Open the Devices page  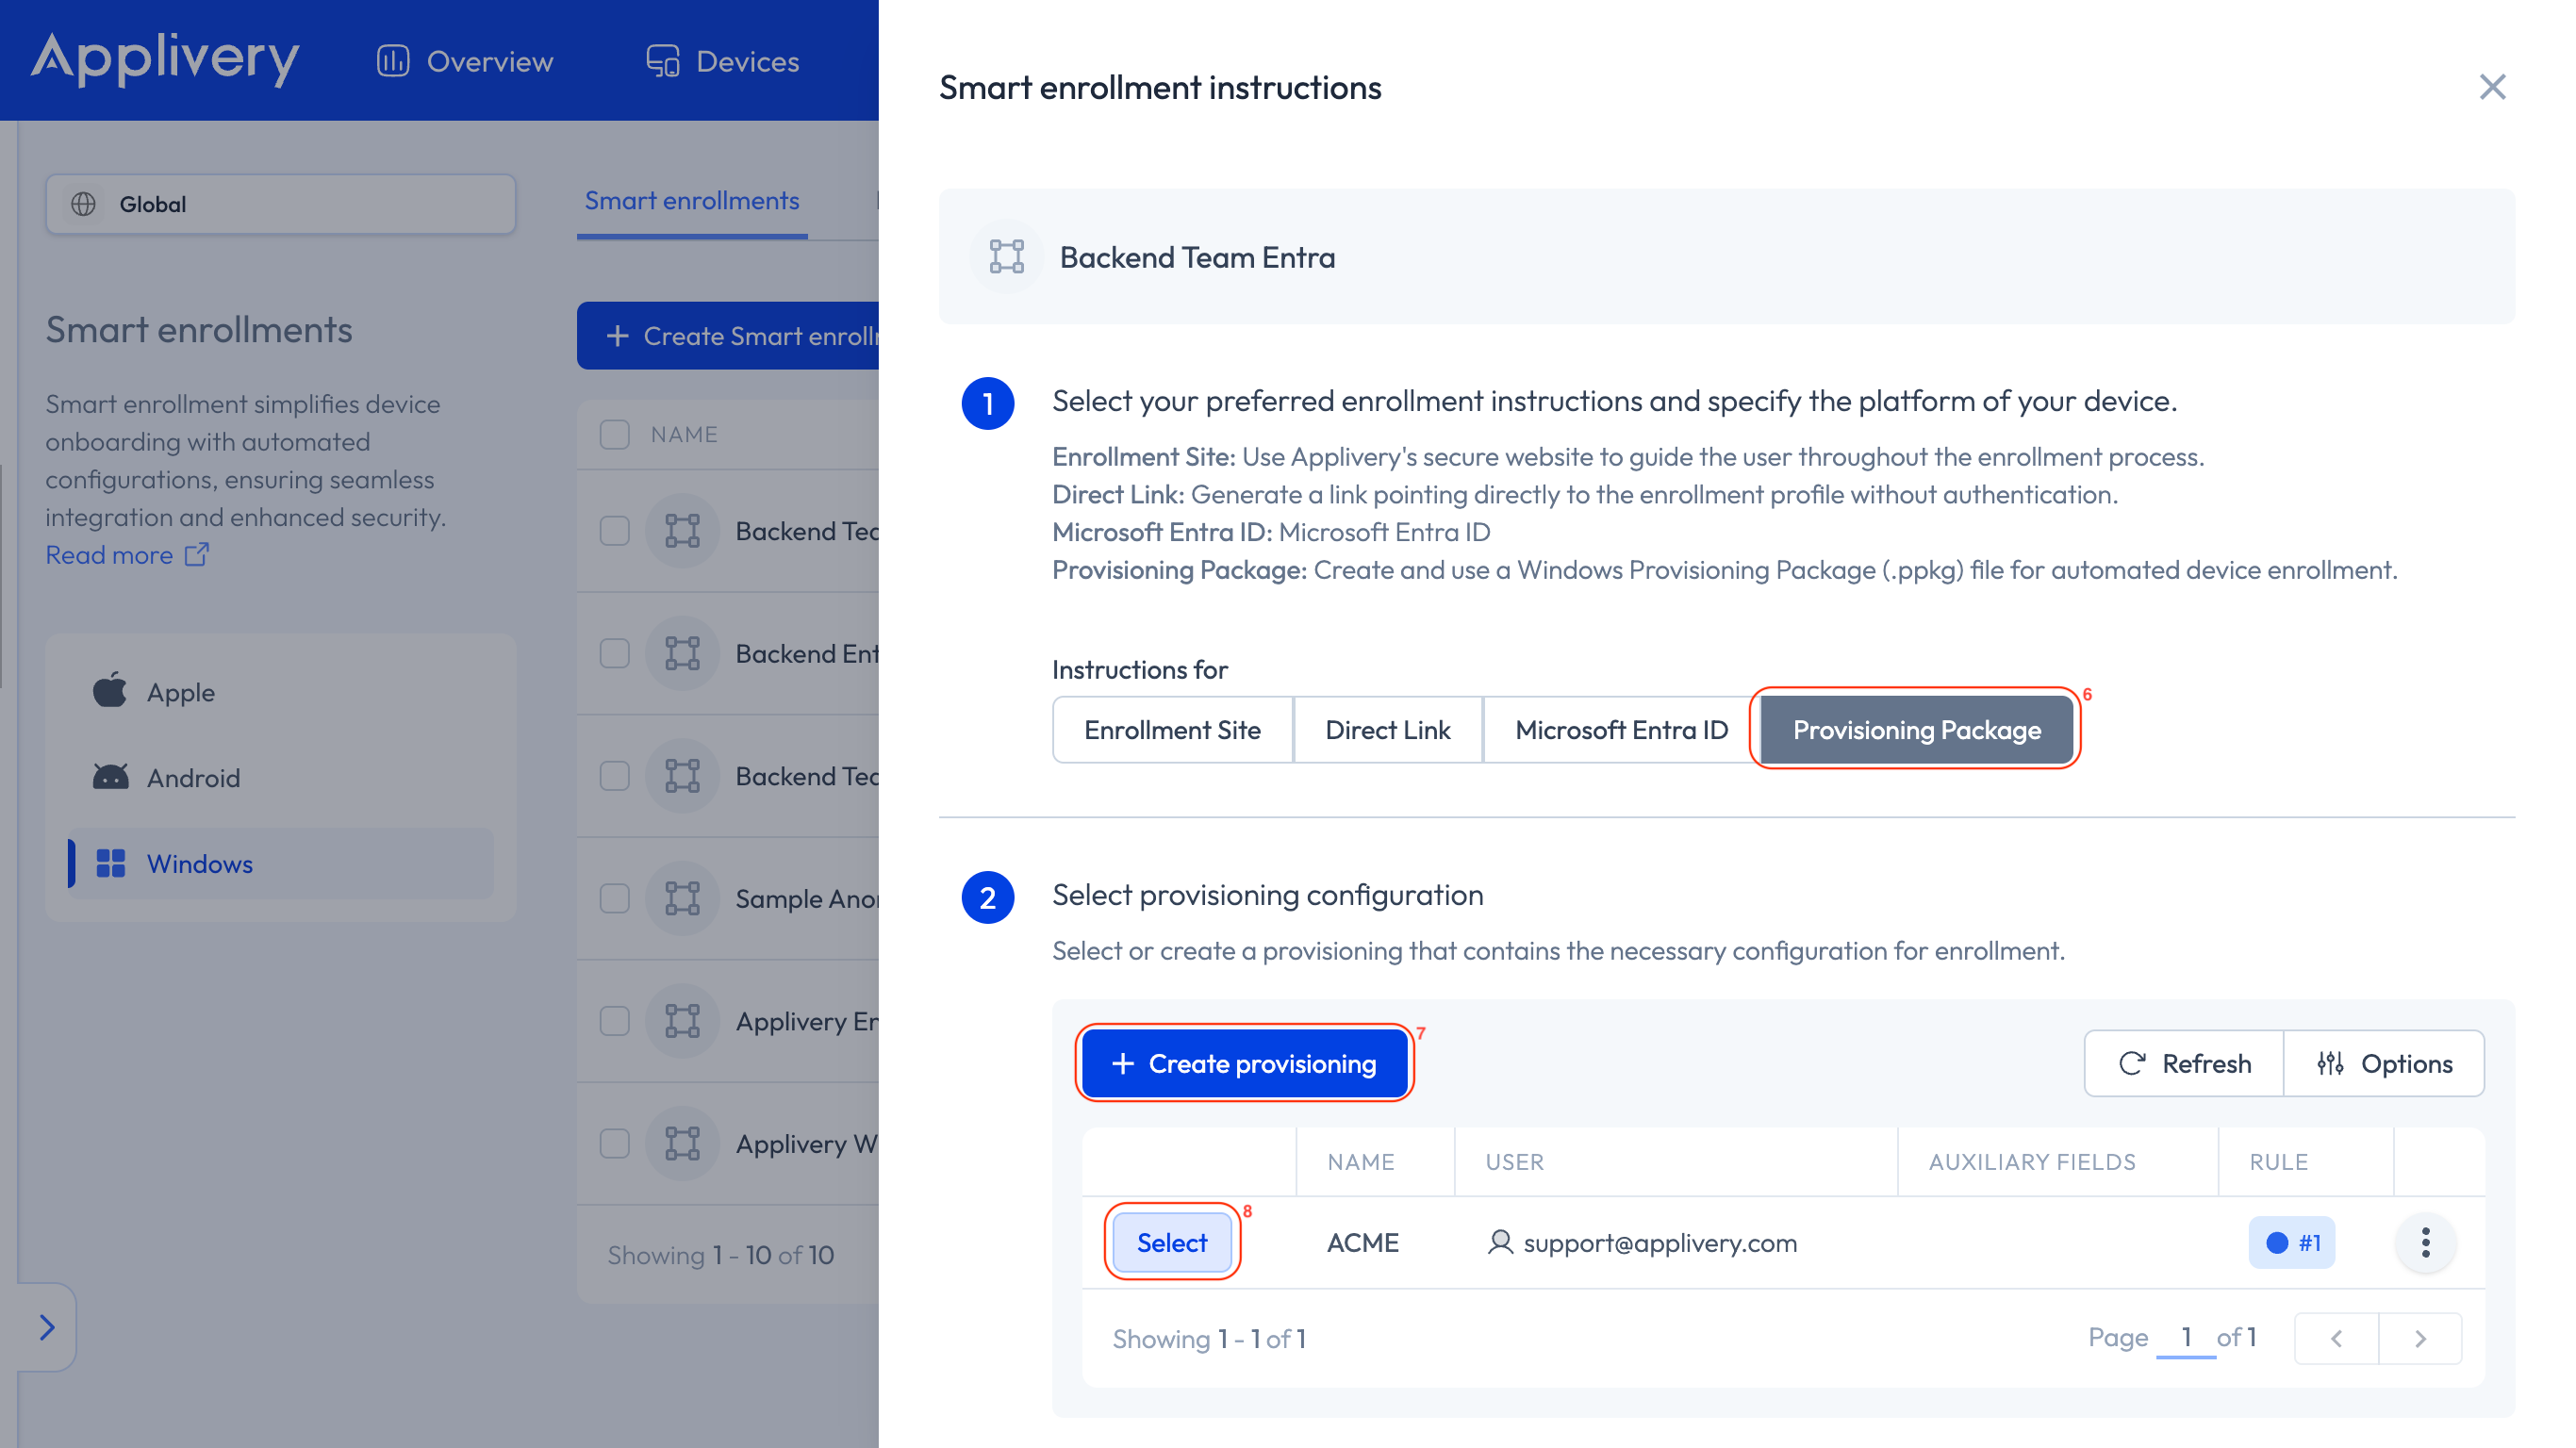click(723, 61)
